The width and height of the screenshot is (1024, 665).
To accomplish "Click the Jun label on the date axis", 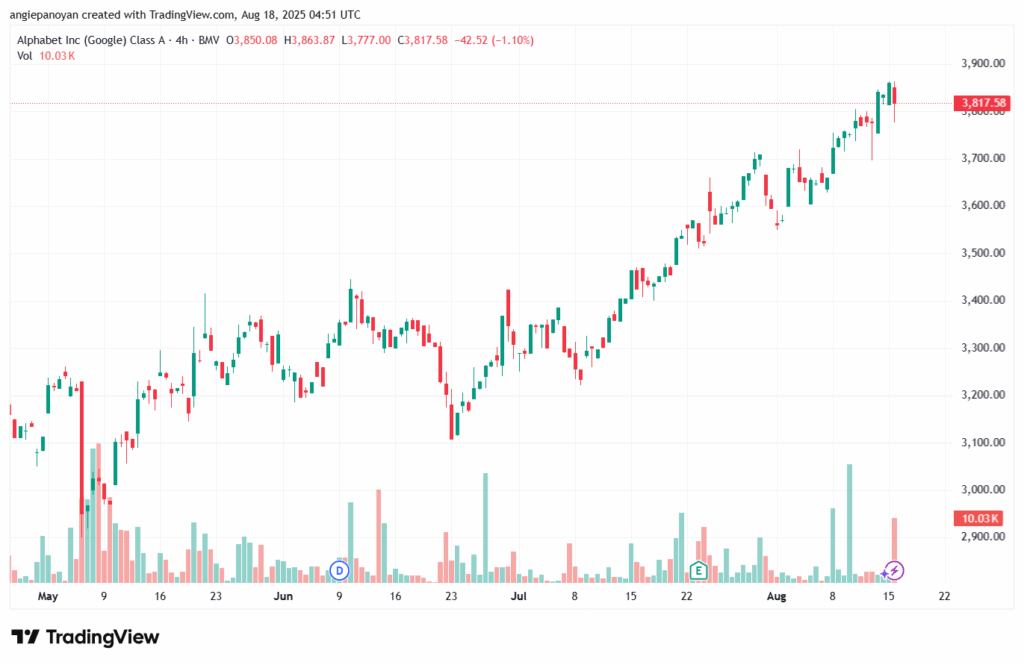I will (x=283, y=596).
